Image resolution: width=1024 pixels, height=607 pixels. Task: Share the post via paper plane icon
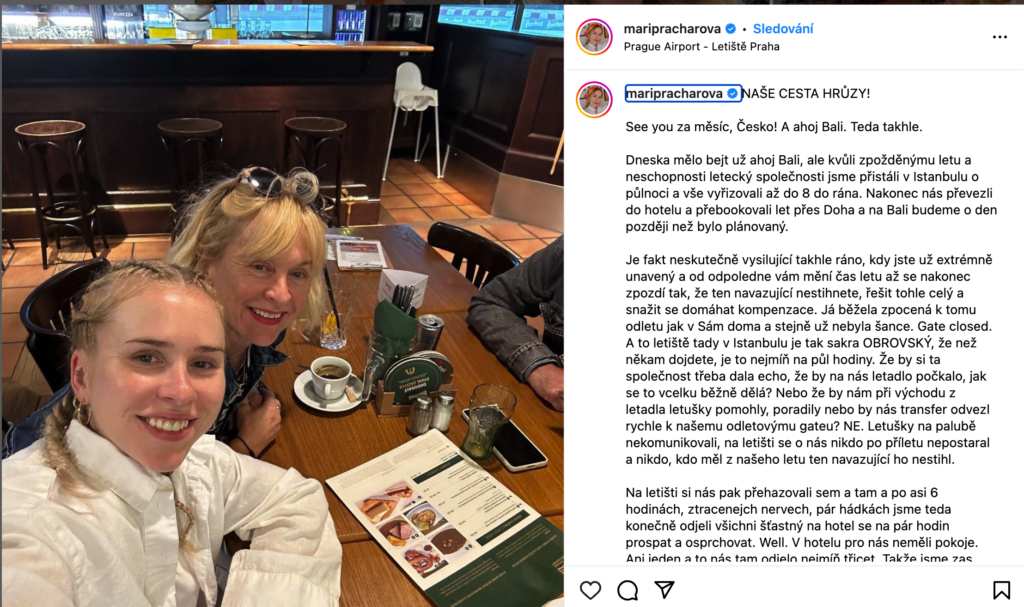pyautogui.click(x=665, y=589)
